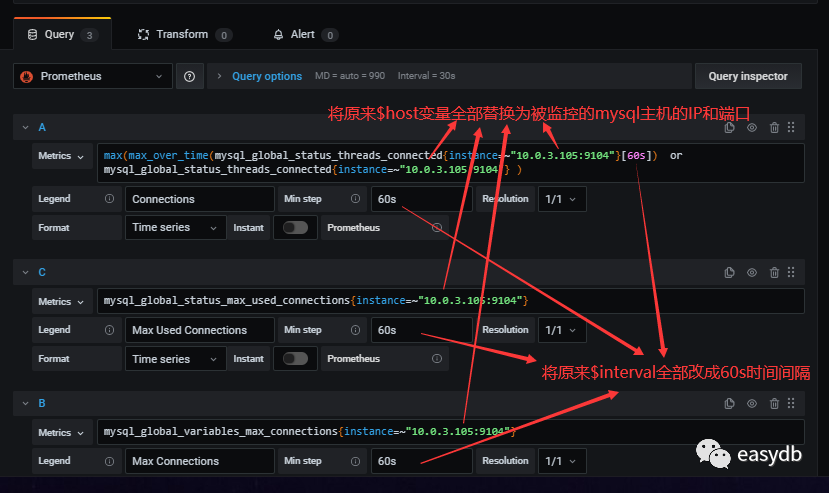Hide query A with eye icon
The image size is (829, 493).
pyautogui.click(x=752, y=128)
